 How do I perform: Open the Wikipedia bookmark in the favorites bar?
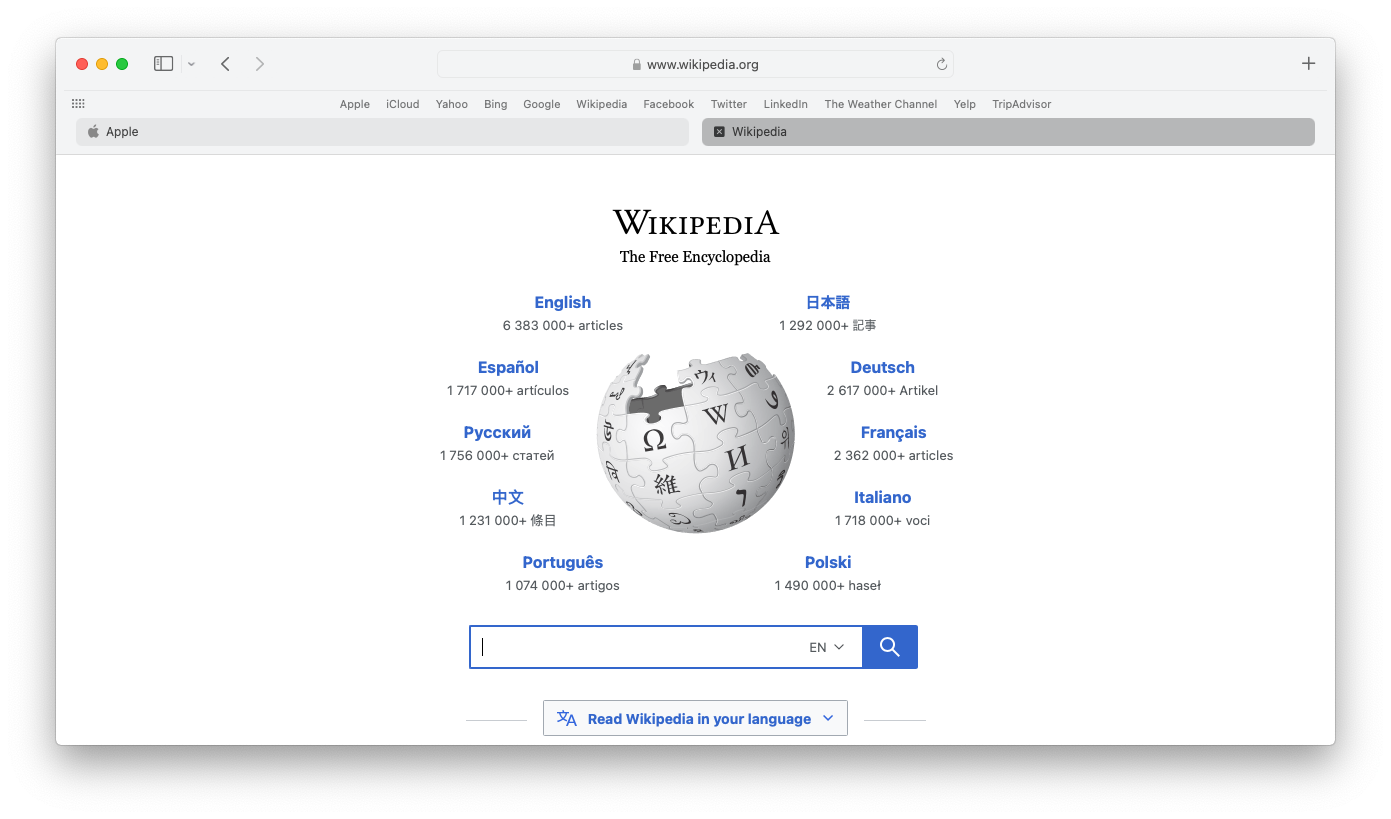[602, 104]
